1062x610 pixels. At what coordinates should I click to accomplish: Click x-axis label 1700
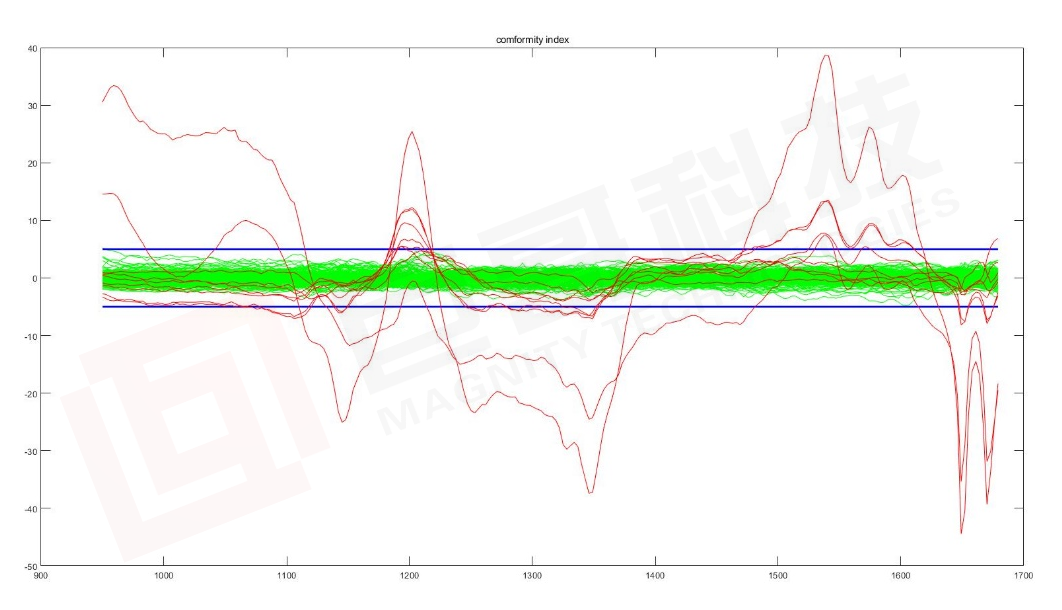pos(1023,575)
